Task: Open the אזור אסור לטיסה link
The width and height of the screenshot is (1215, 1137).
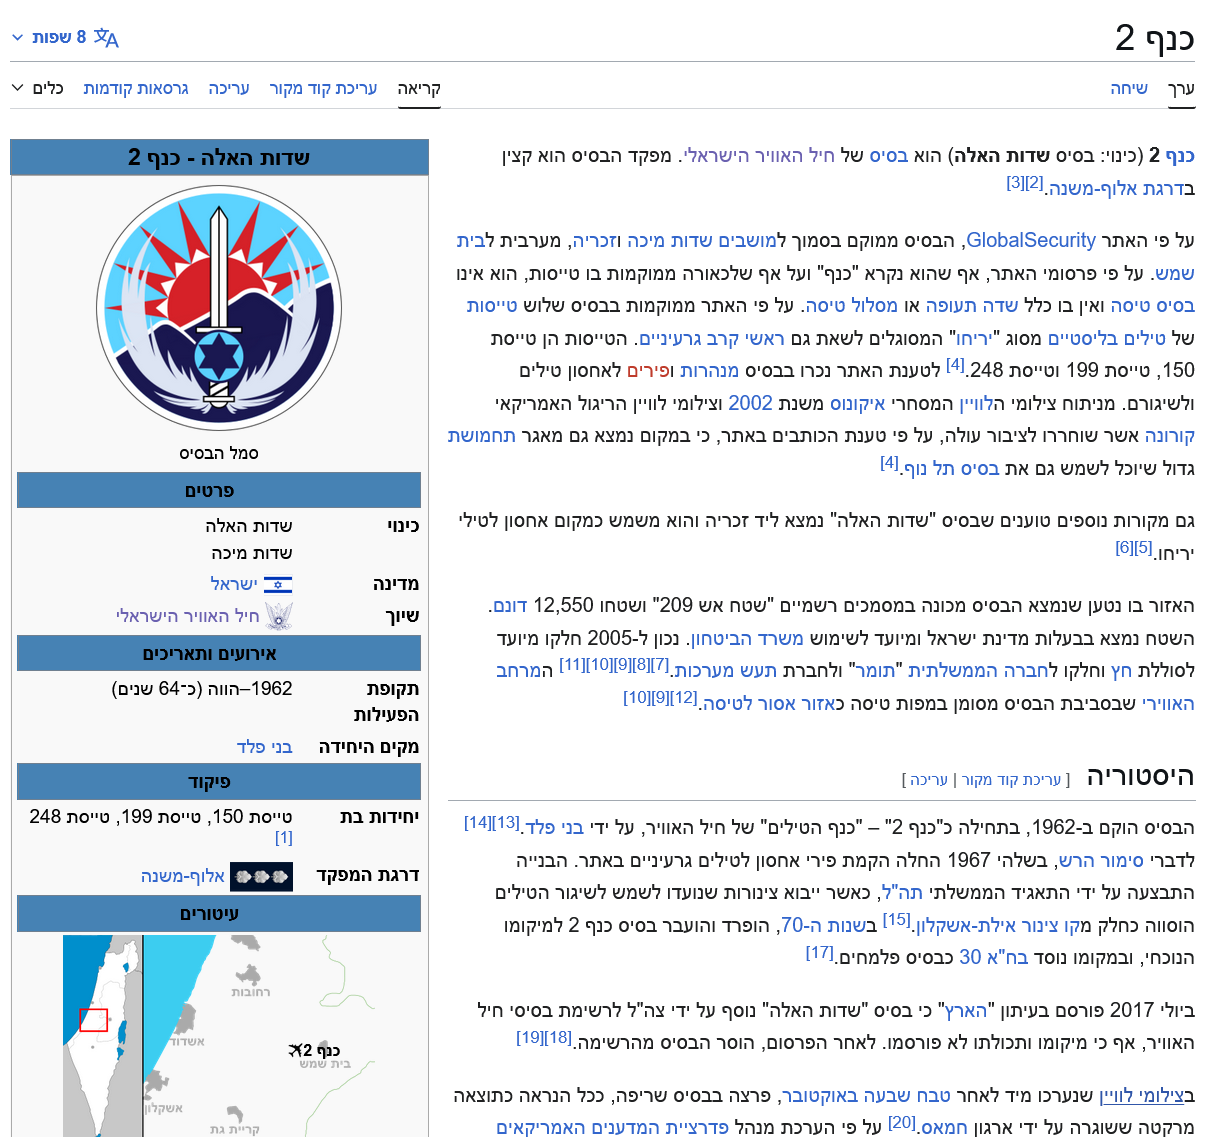Action: (x=769, y=704)
